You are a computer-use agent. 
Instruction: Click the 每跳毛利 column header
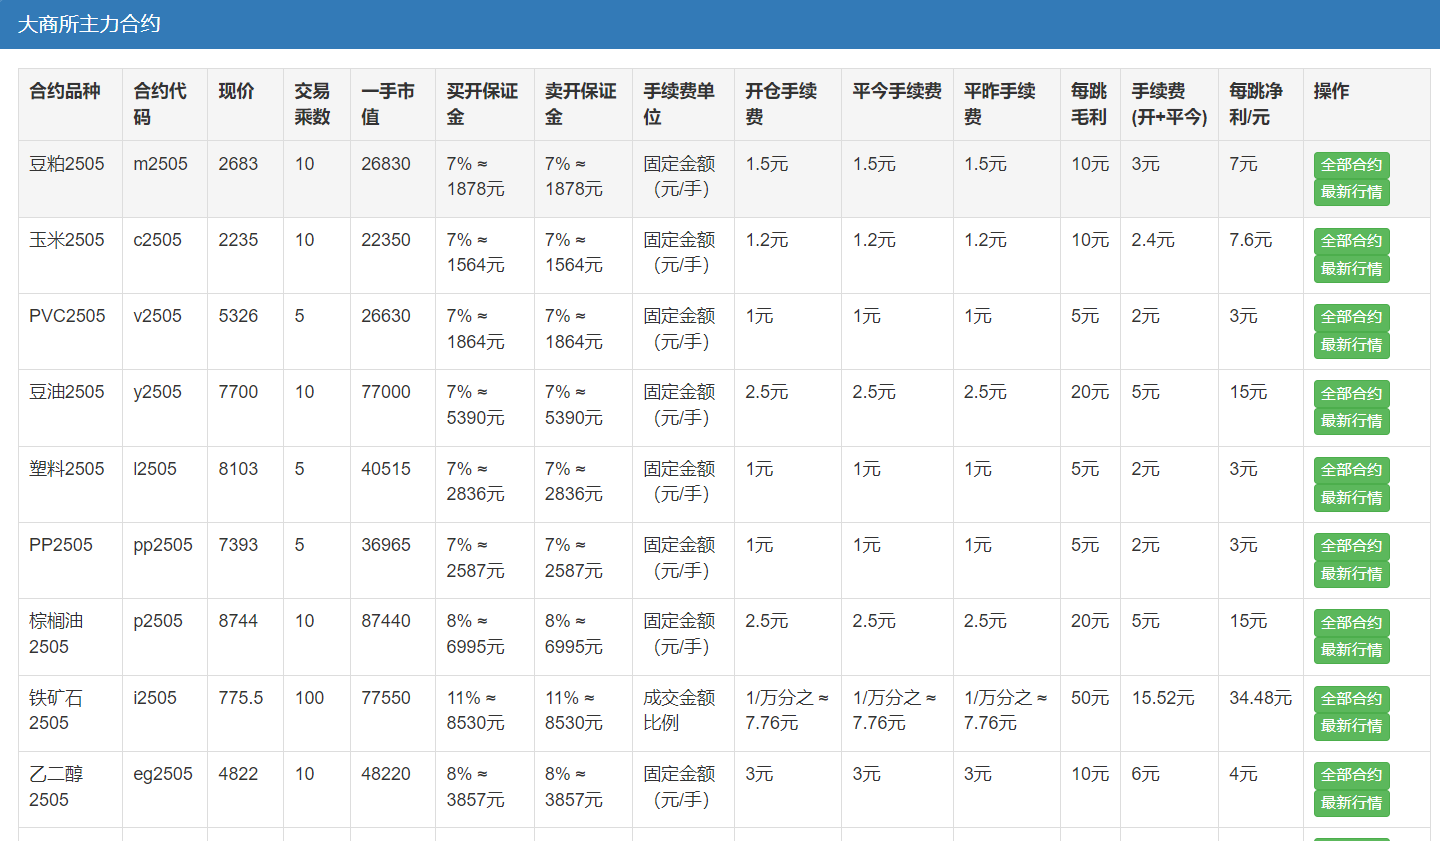coord(1089,104)
